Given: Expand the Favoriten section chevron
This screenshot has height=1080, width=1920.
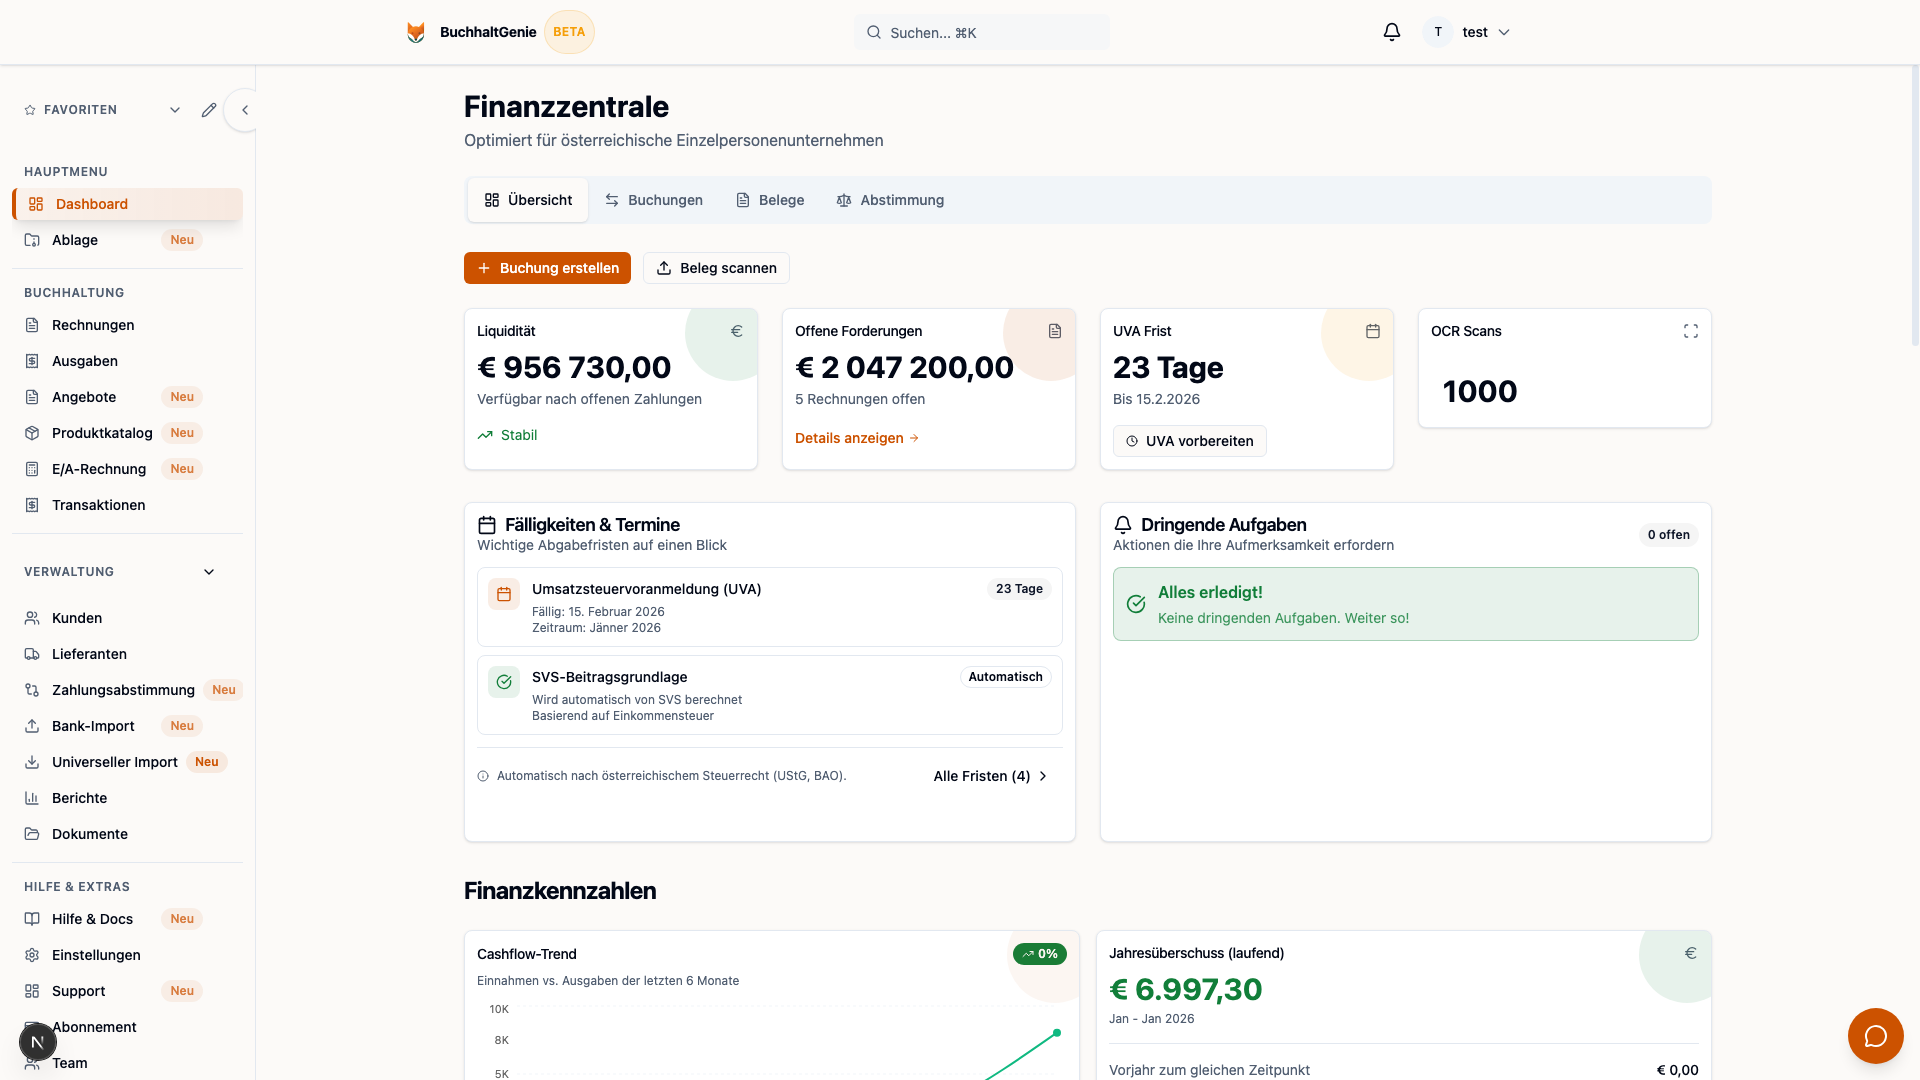Looking at the screenshot, I should pos(175,110).
